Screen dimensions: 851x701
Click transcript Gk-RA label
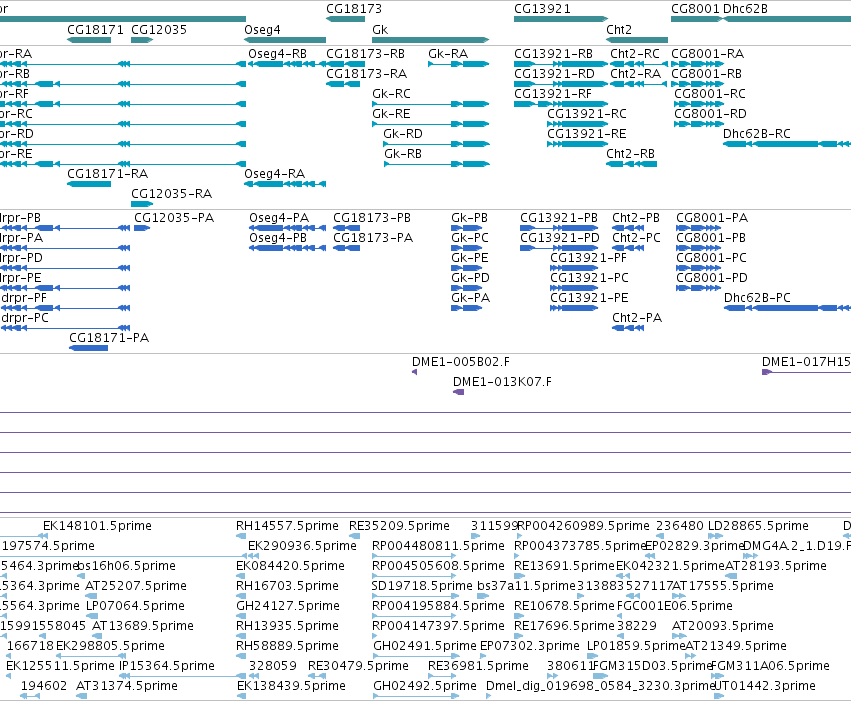[x=448, y=54]
